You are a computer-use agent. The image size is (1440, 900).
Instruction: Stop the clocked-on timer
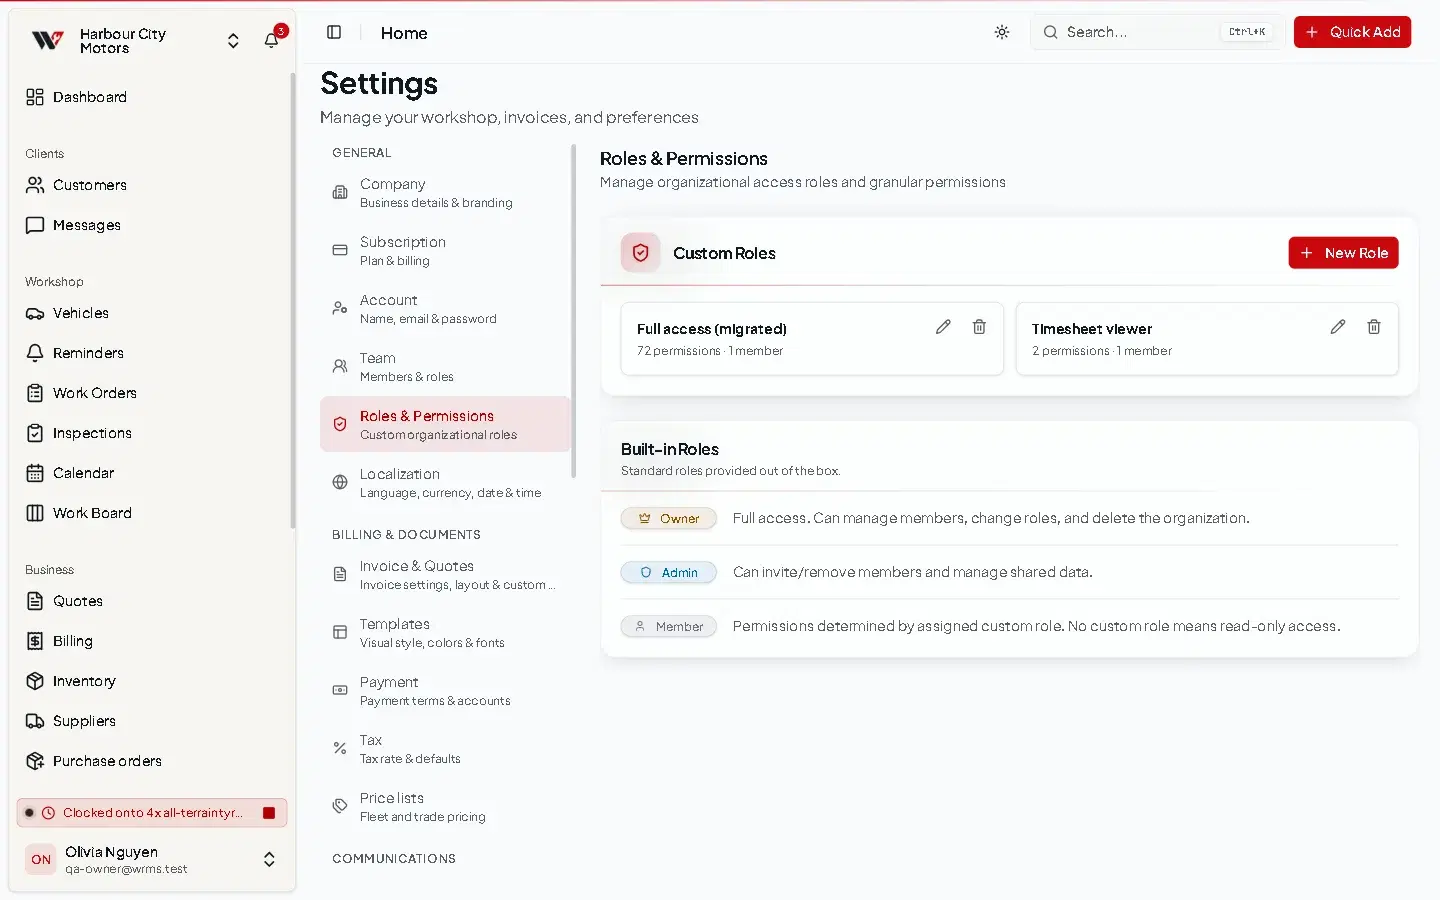pyautogui.click(x=269, y=813)
